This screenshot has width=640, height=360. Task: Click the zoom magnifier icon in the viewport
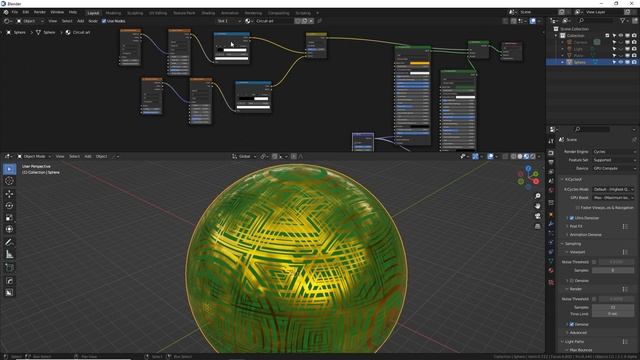click(538, 196)
